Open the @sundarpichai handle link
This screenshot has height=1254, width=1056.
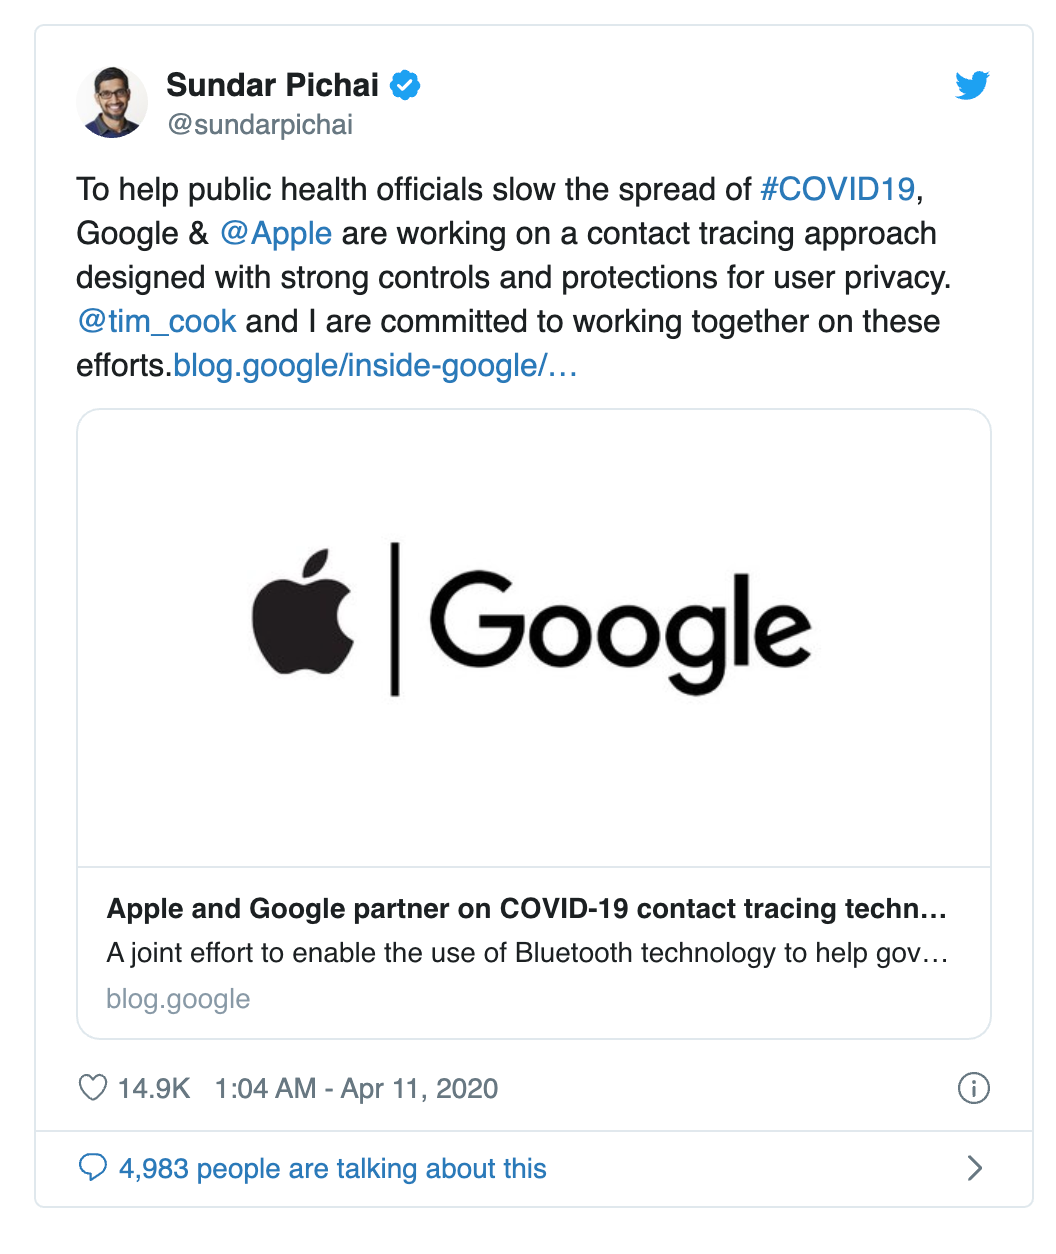pos(260,125)
